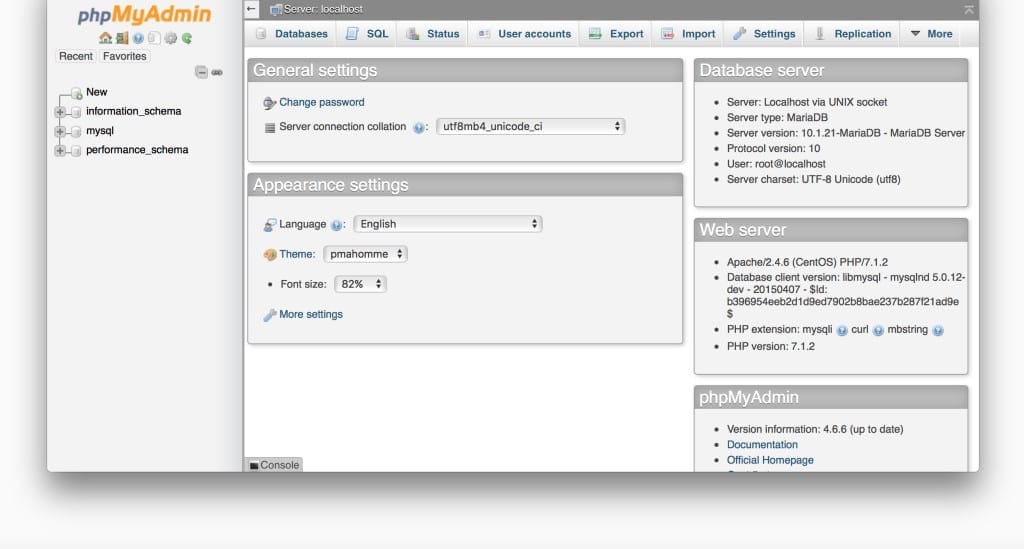Click the Language icon in Appearance settings

point(270,225)
